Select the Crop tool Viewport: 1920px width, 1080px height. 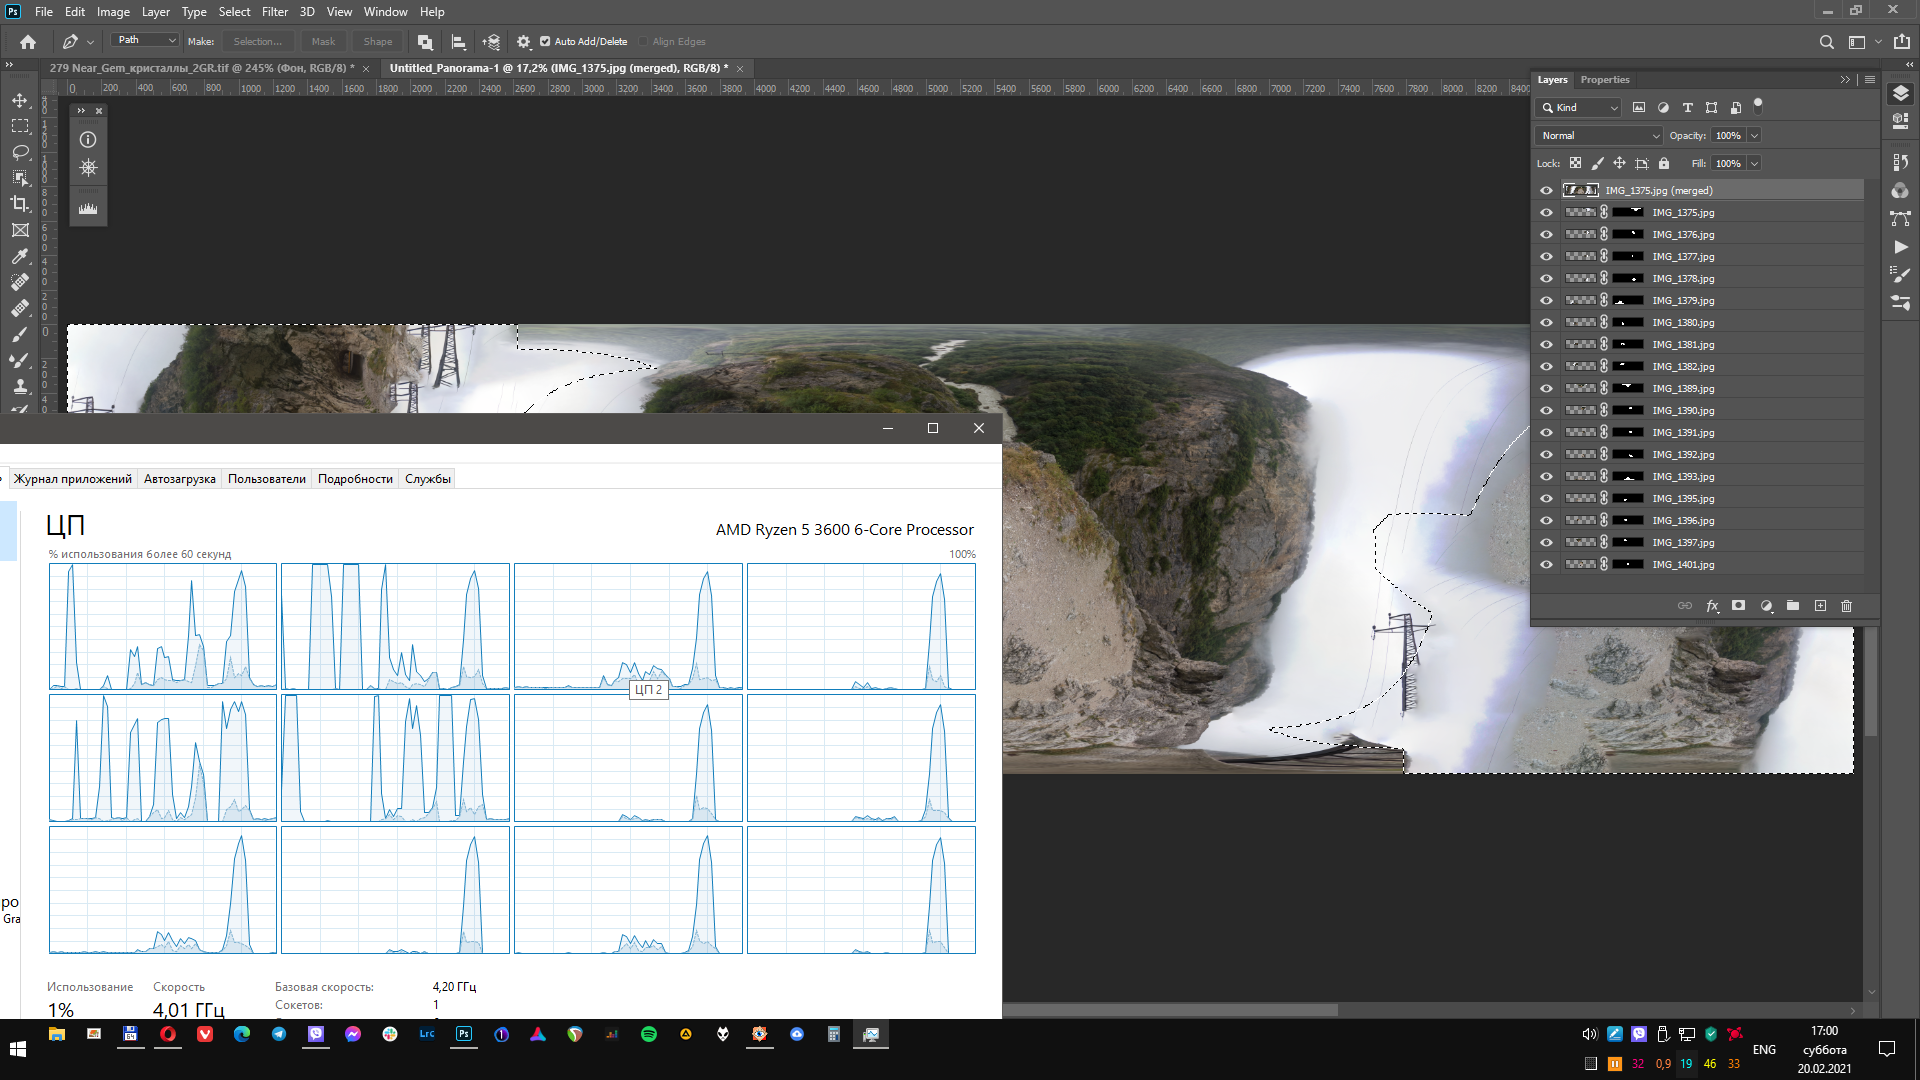pos(20,204)
